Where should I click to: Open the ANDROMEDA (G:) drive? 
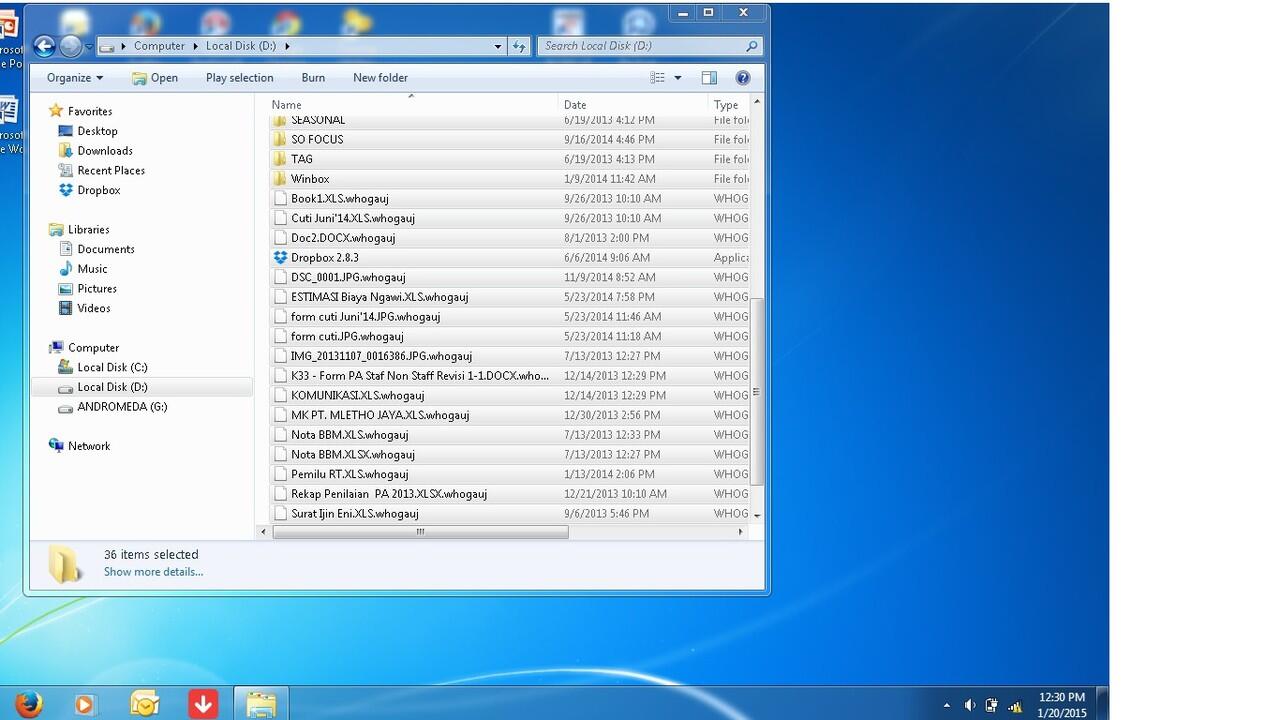pos(122,407)
